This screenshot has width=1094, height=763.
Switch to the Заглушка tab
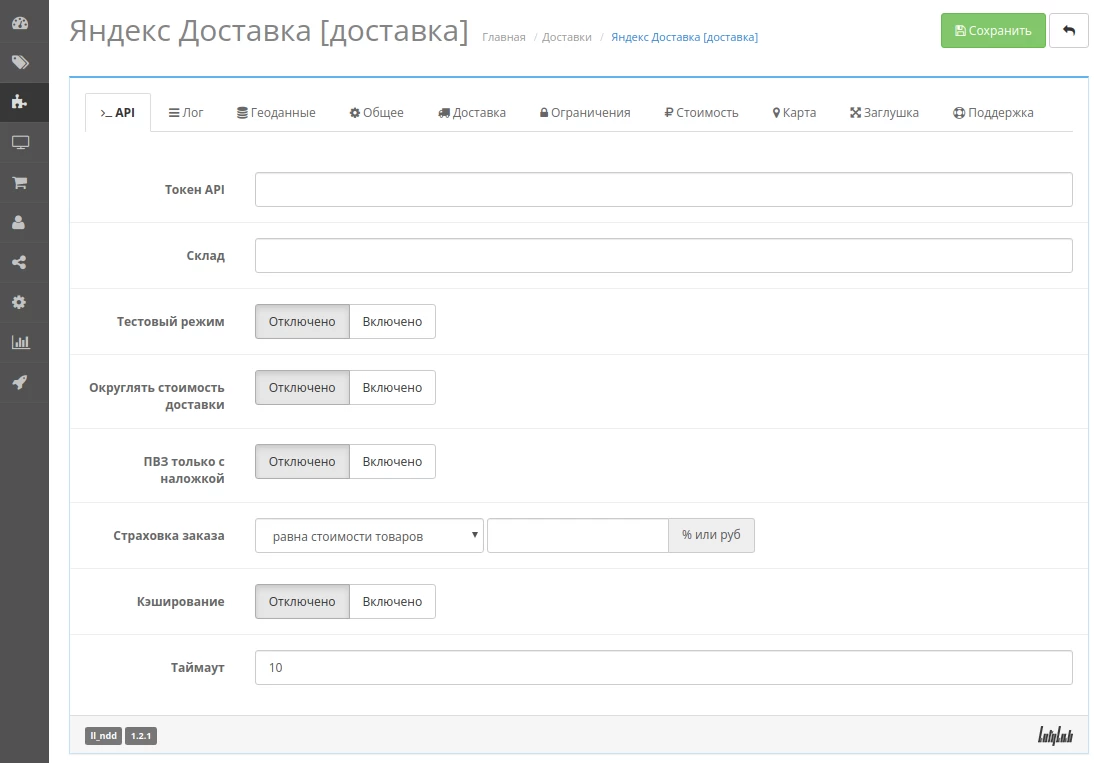884,112
